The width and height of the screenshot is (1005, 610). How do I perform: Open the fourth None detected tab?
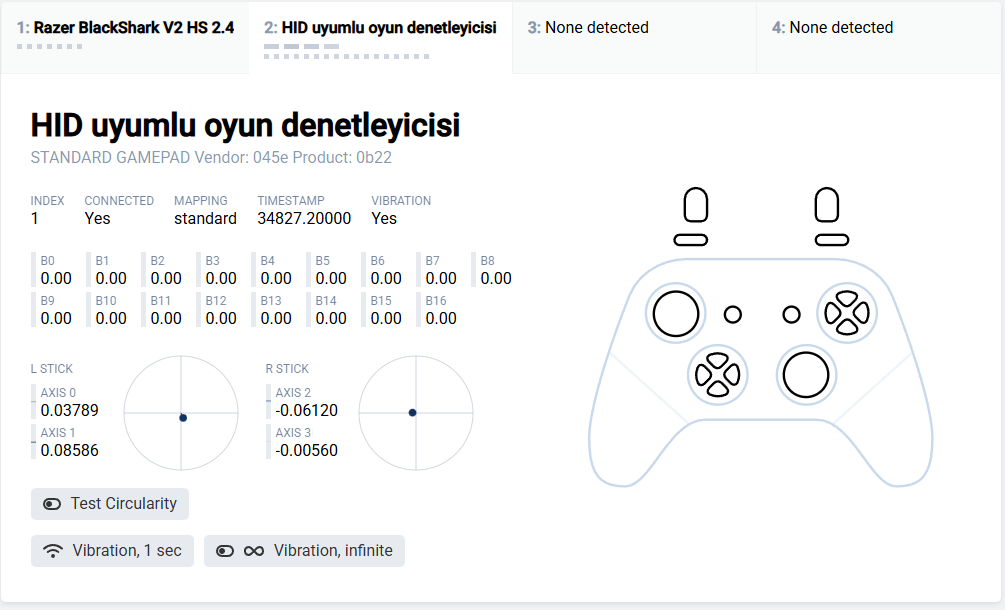[880, 37]
